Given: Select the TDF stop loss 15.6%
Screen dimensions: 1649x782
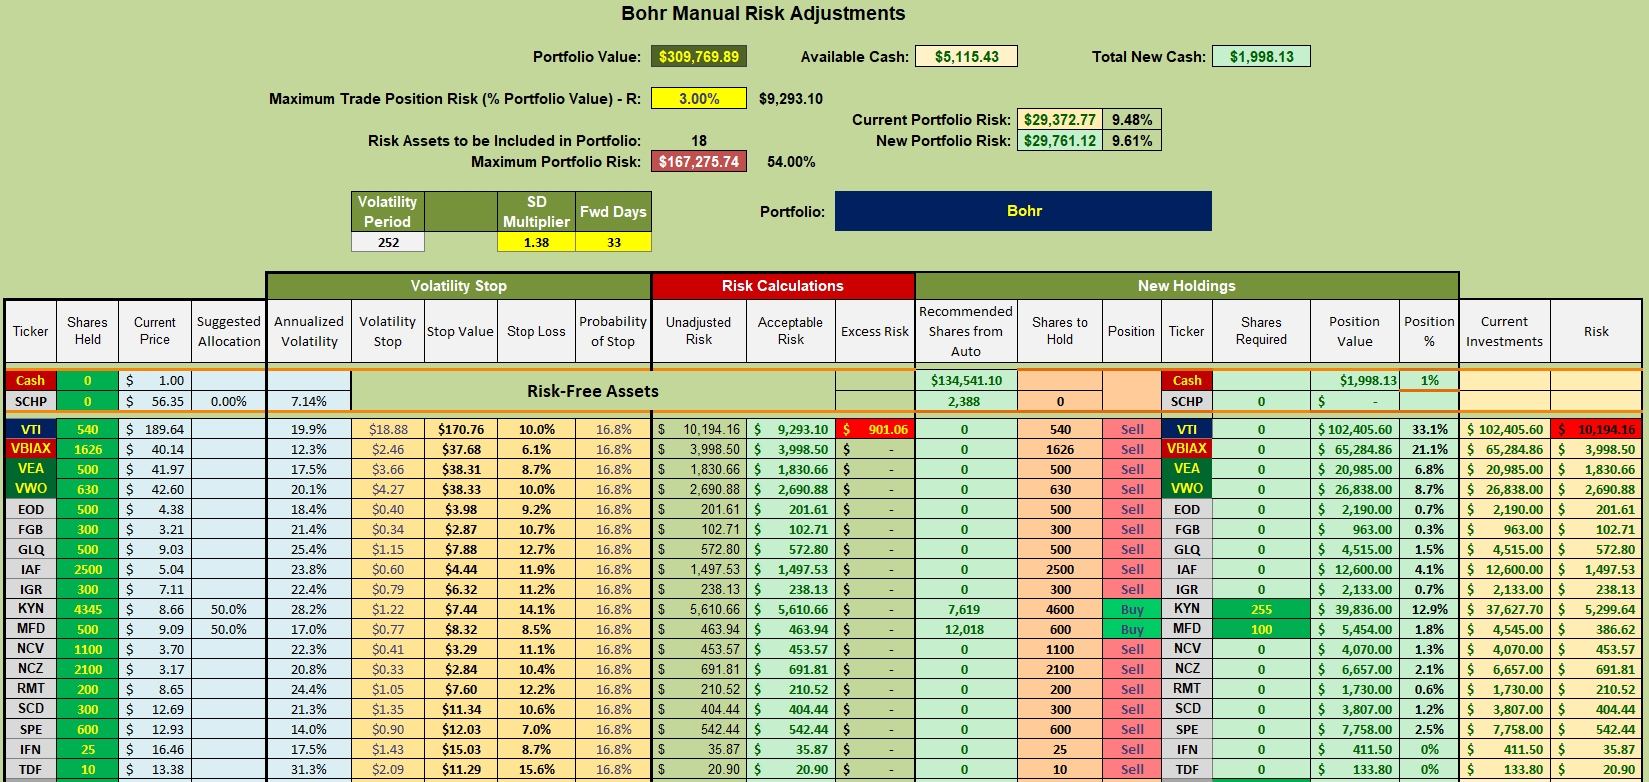Looking at the screenshot, I should click(536, 769).
